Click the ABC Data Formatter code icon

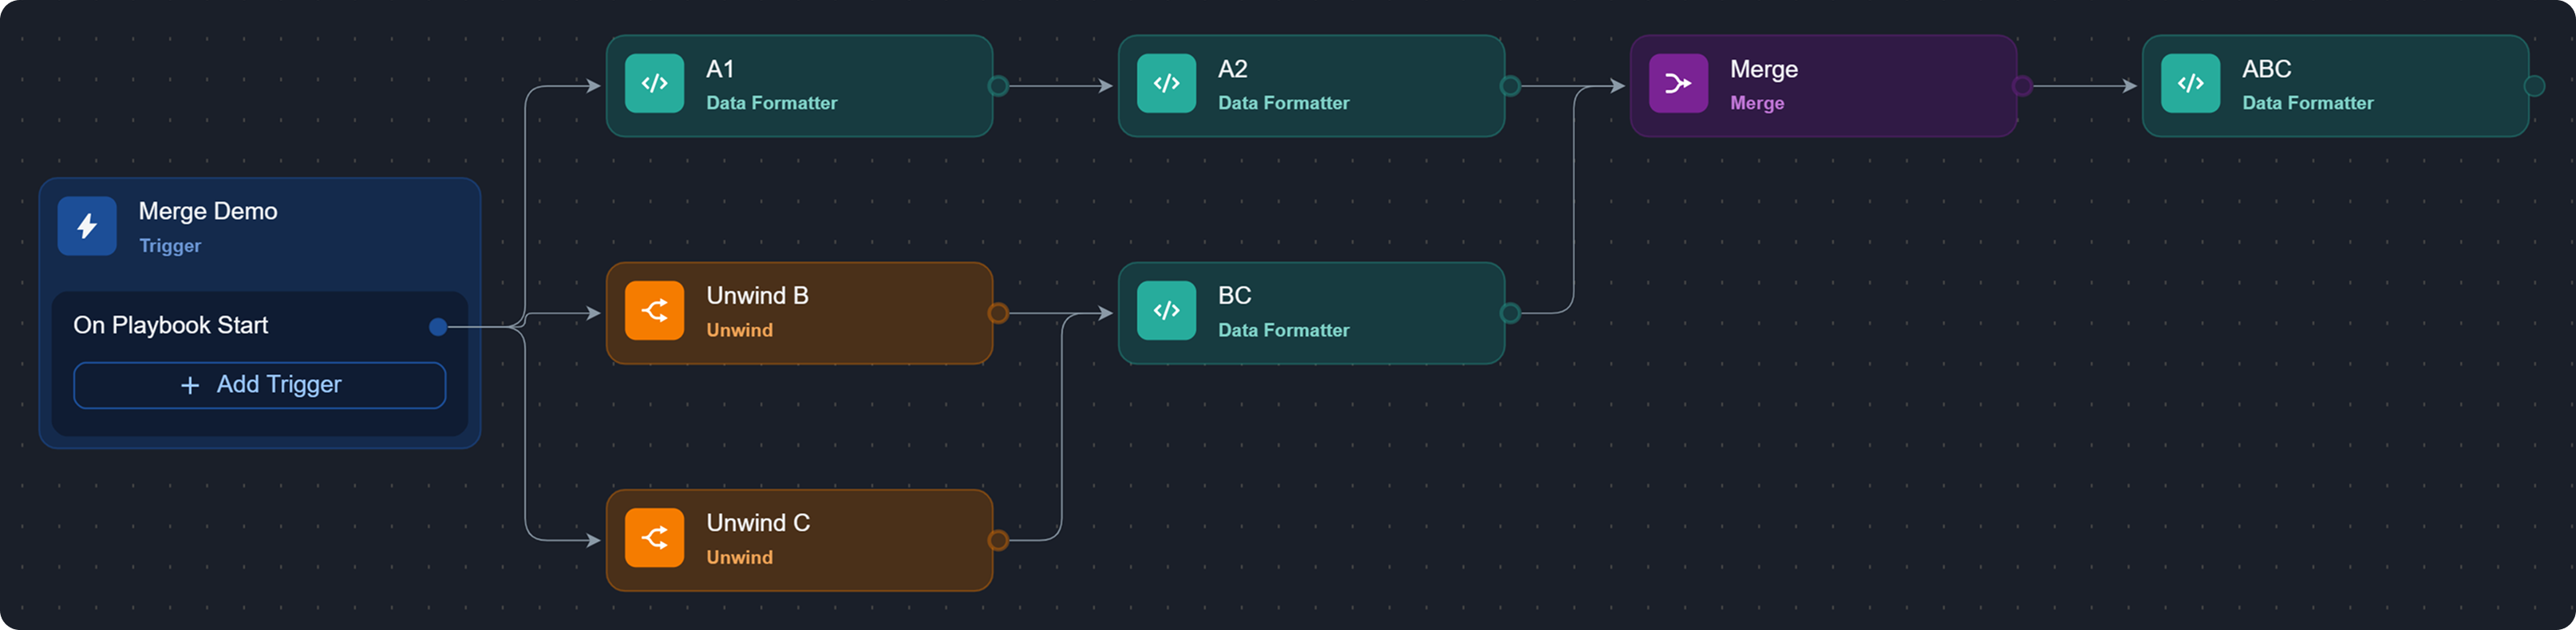(2190, 84)
